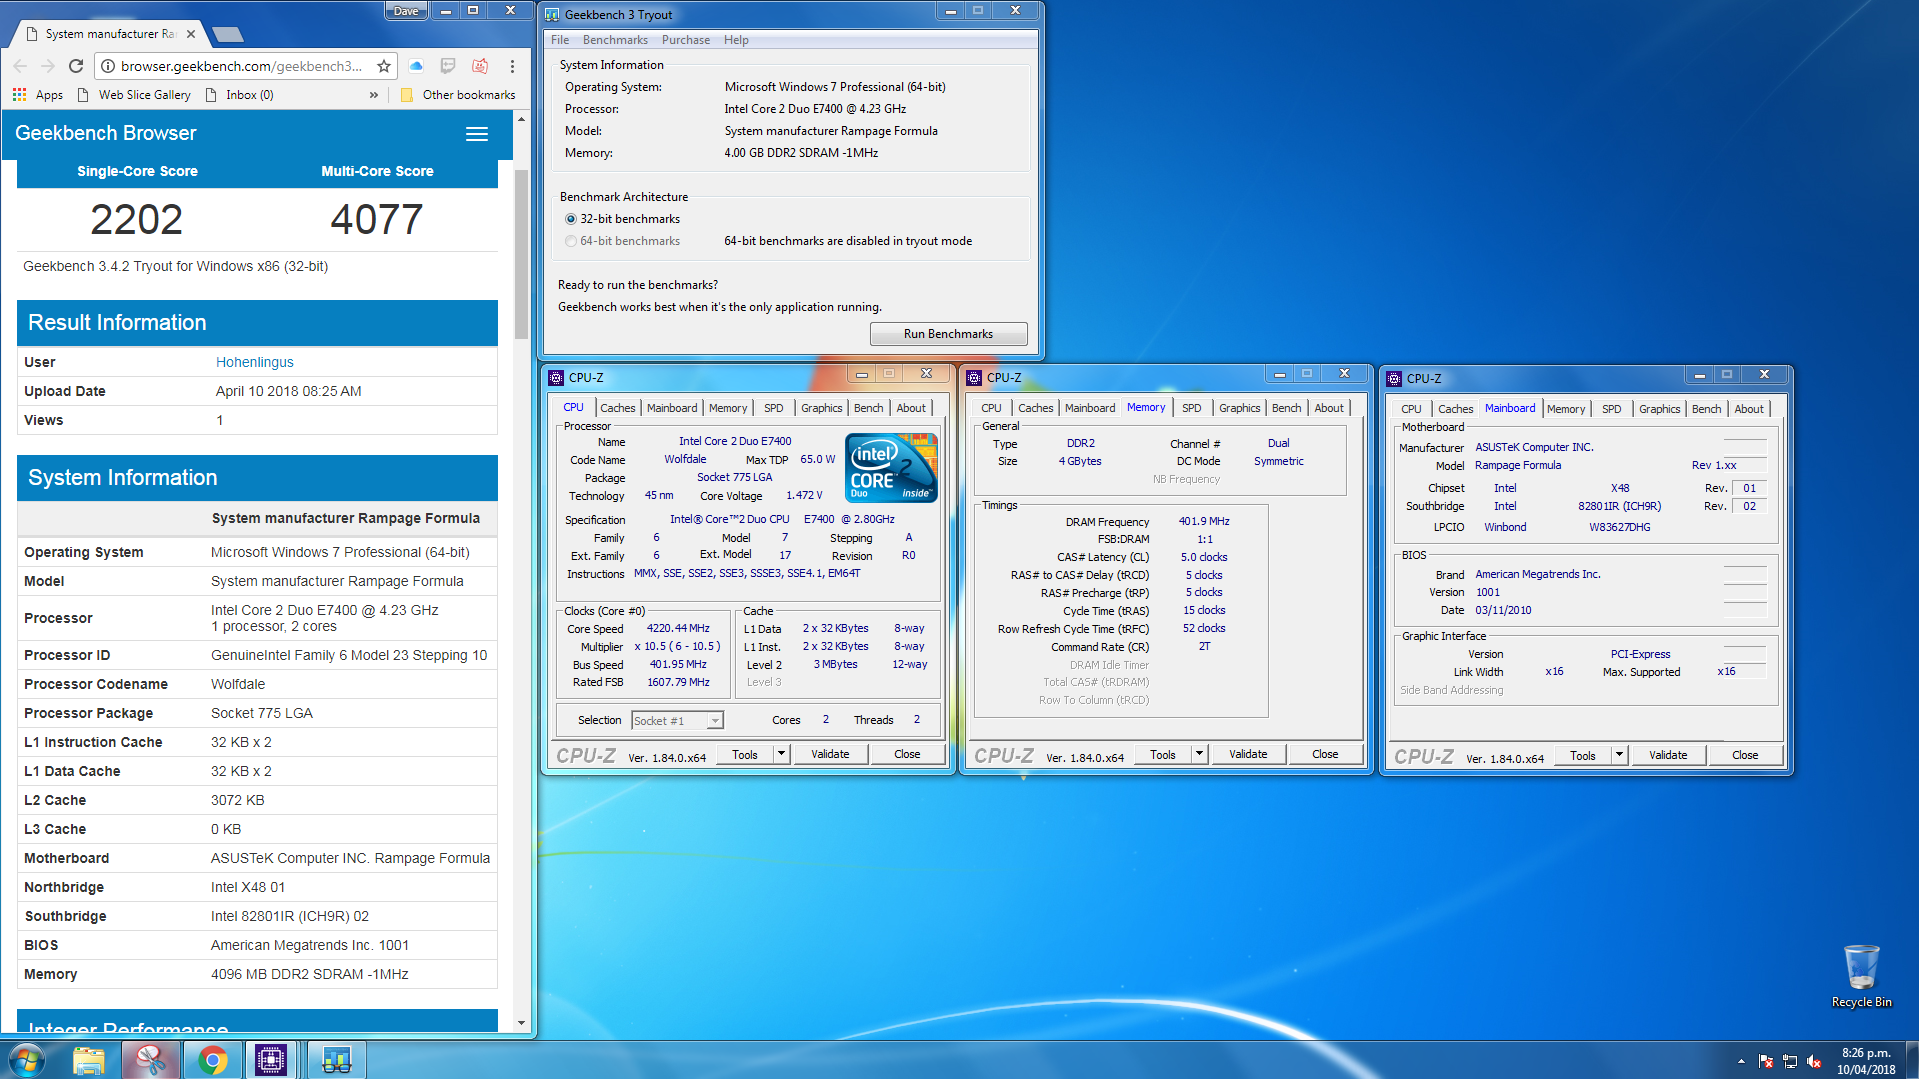Open the Recycle Bin on the desktop
The width and height of the screenshot is (1919, 1079).
click(1861, 976)
